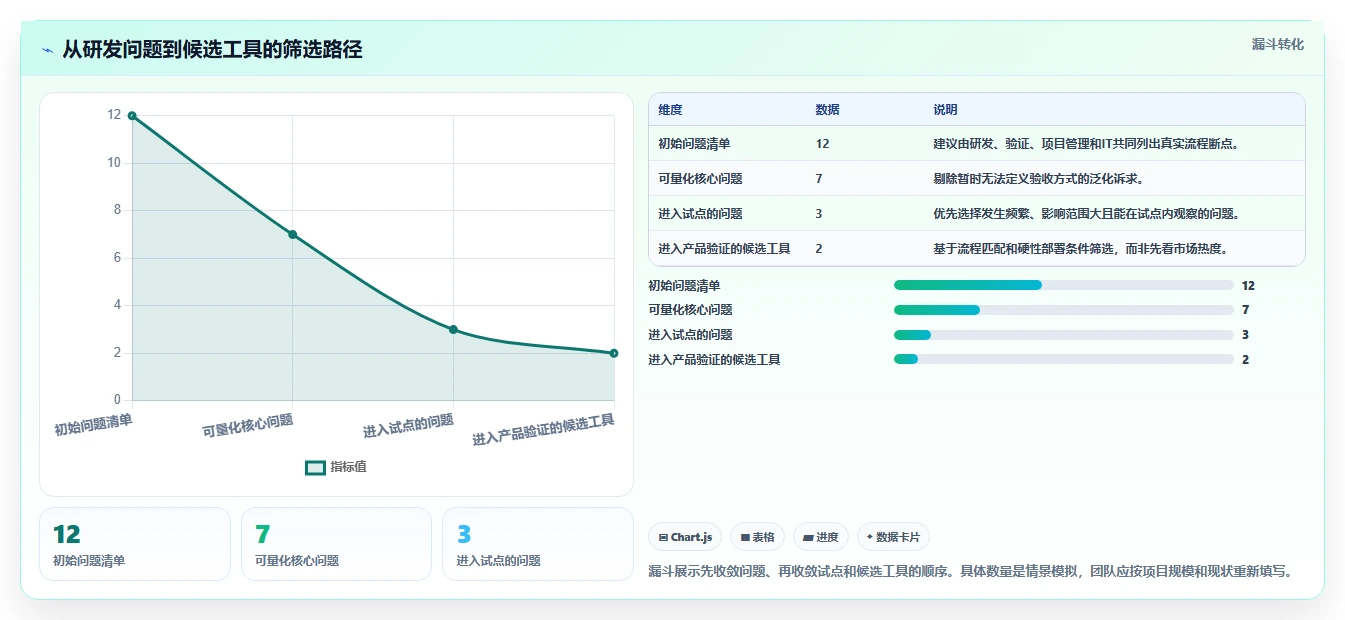Image resolution: width=1345 pixels, height=620 pixels.
Task: Click the progress value 2 beside its bar
Action: (x=1245, y=360)
